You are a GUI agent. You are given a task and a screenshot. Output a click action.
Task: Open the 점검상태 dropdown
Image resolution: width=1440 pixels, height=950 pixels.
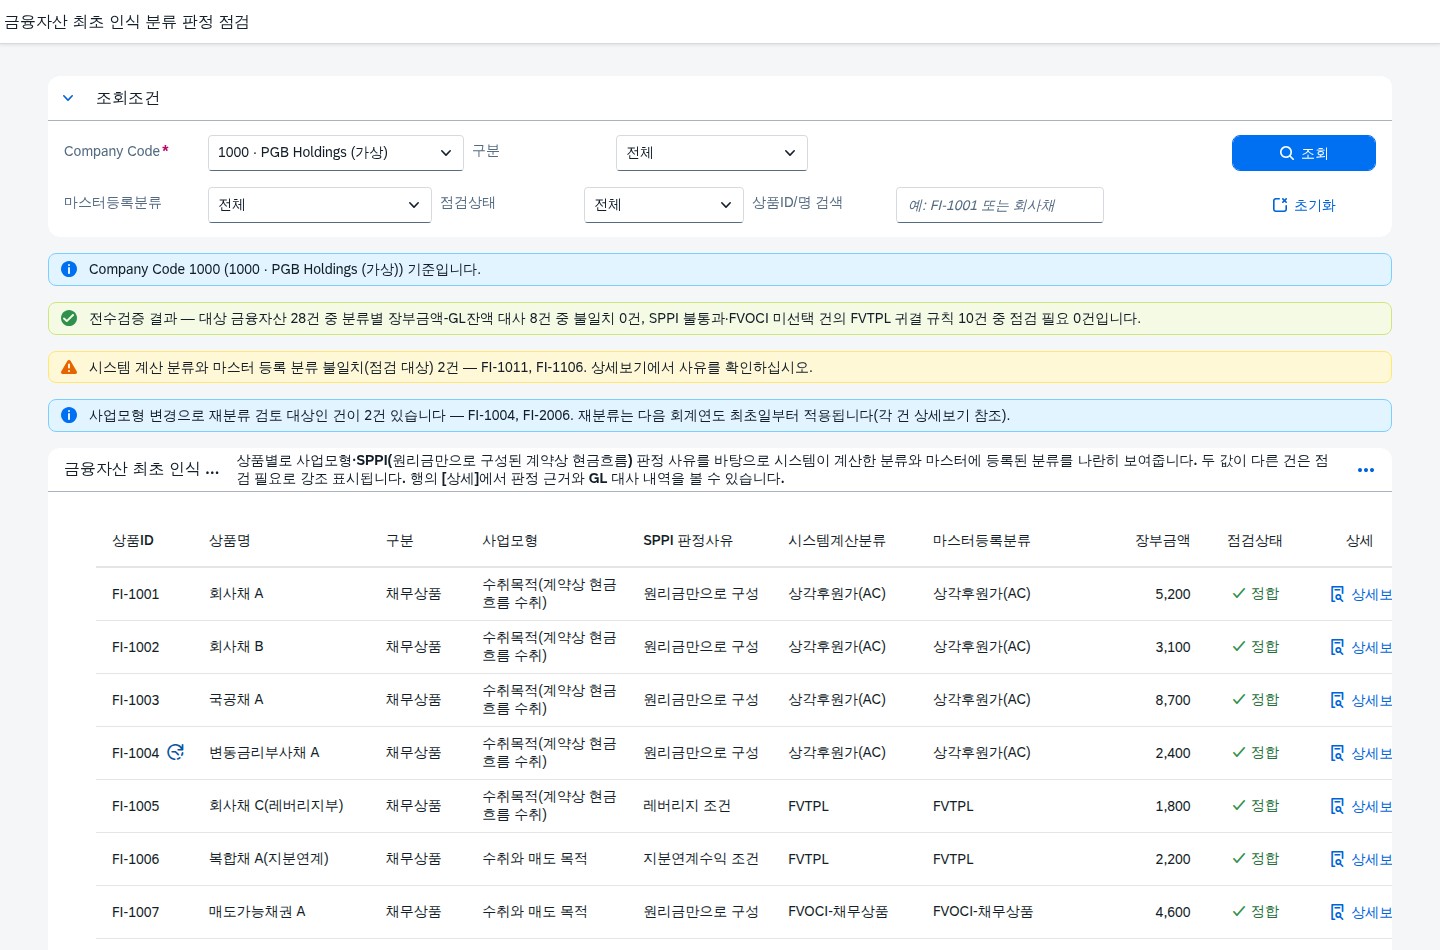pyautogui.click(x=664, y=205)
